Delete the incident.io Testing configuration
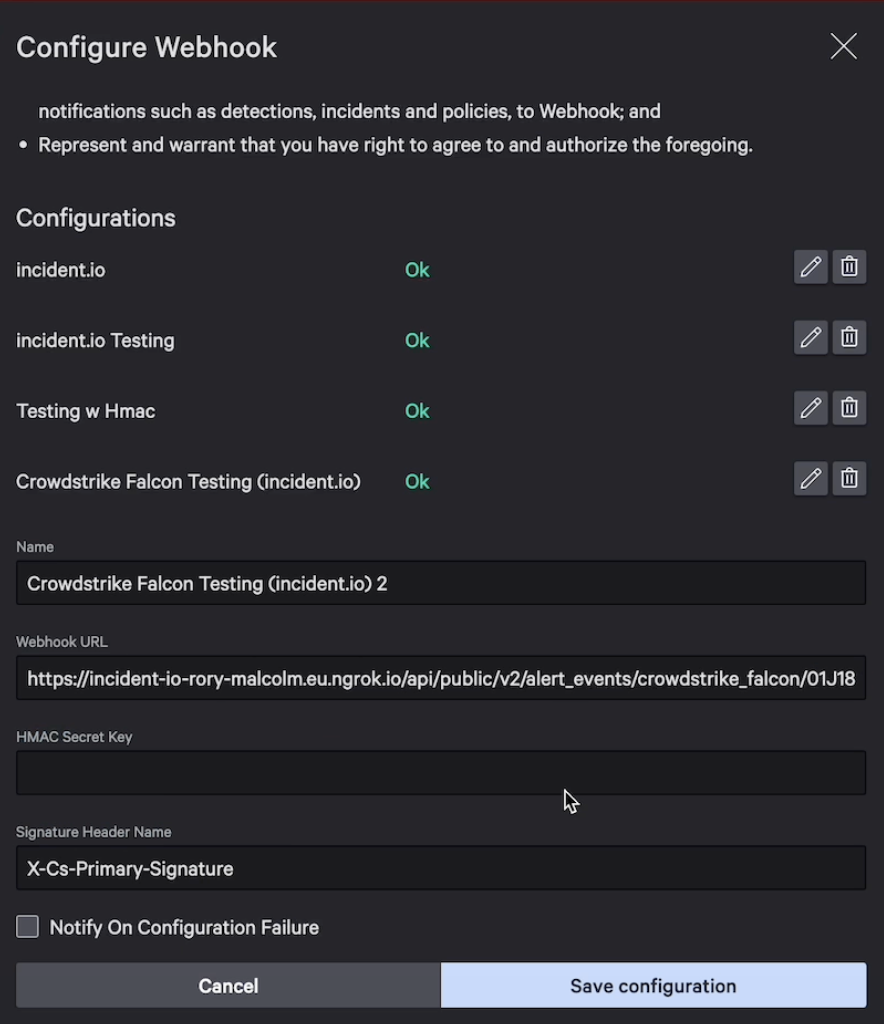The image size is (884, 1024). 849,338
